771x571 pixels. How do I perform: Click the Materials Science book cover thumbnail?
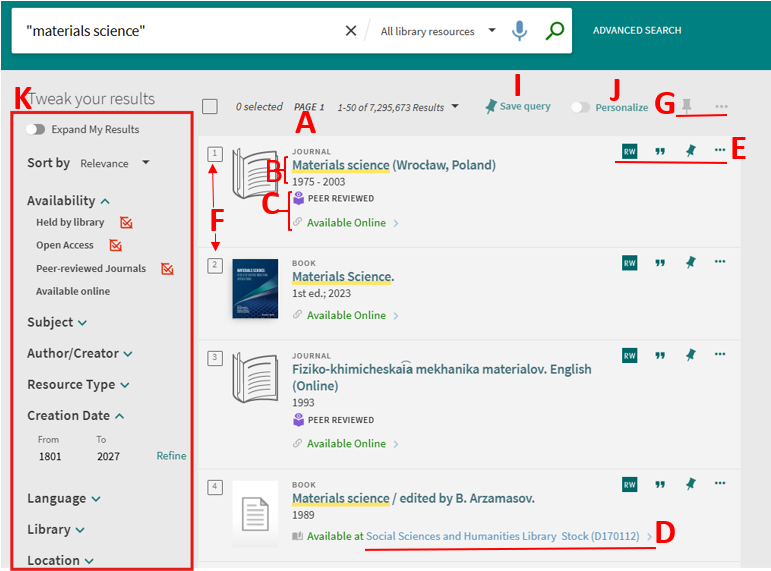[255, 289]
